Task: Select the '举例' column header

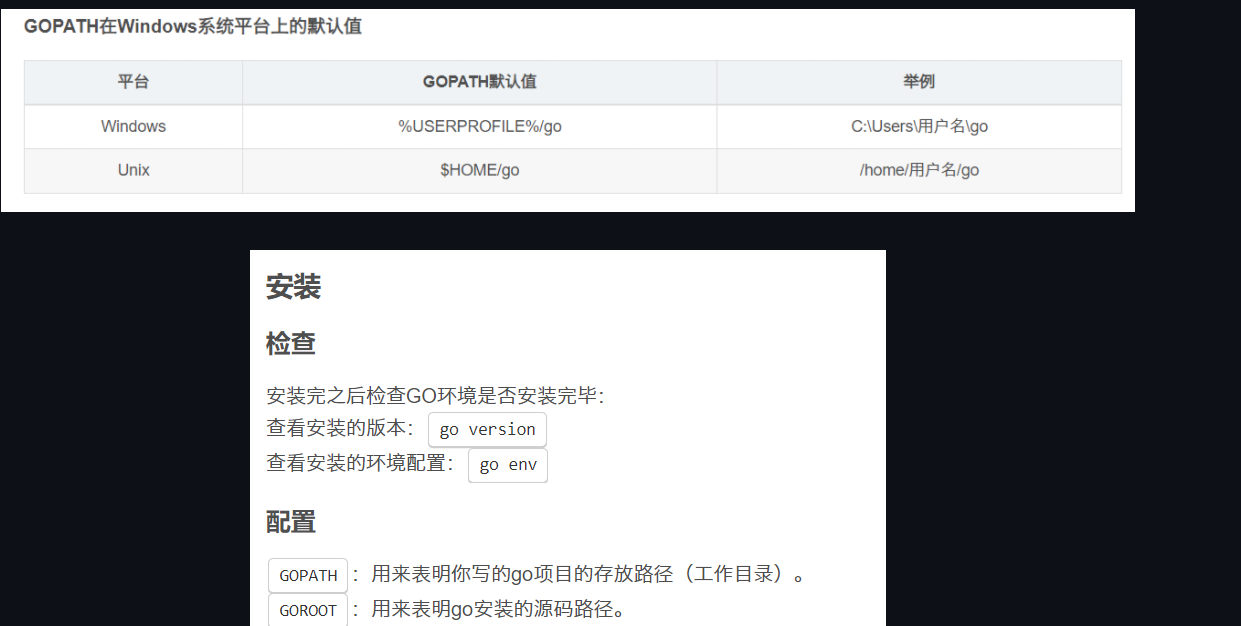Action: [919, 82]
